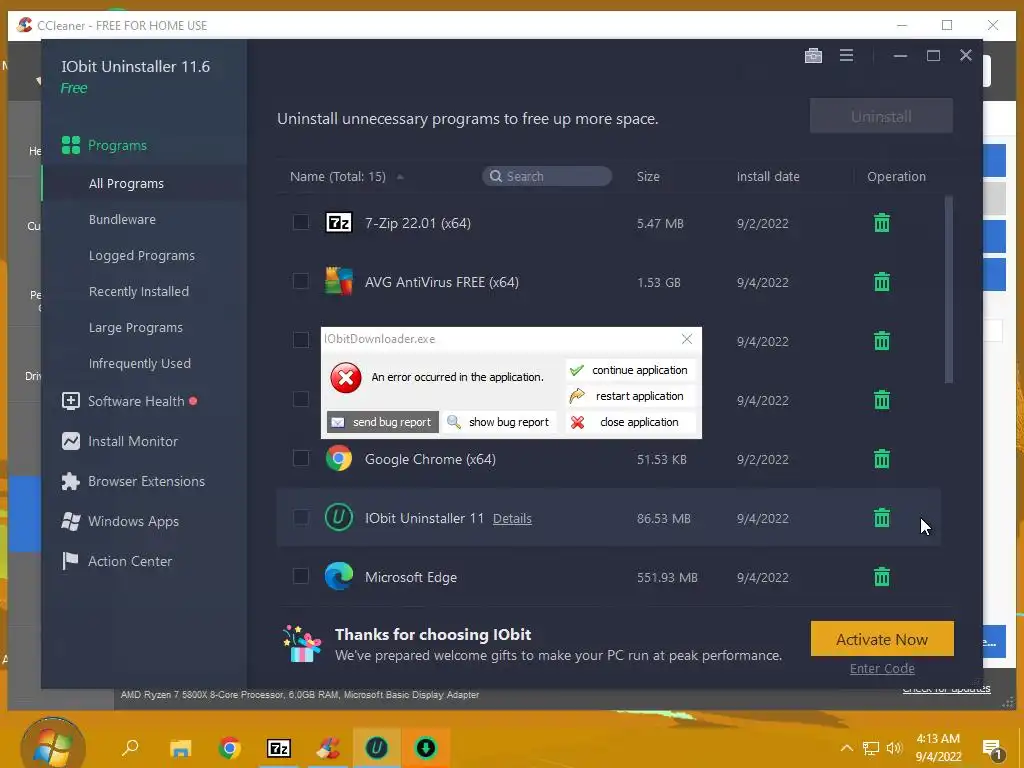This screenshot has width=1024, height=768.
Task: Click restart application in error dialog
Action: coord(630,396)
